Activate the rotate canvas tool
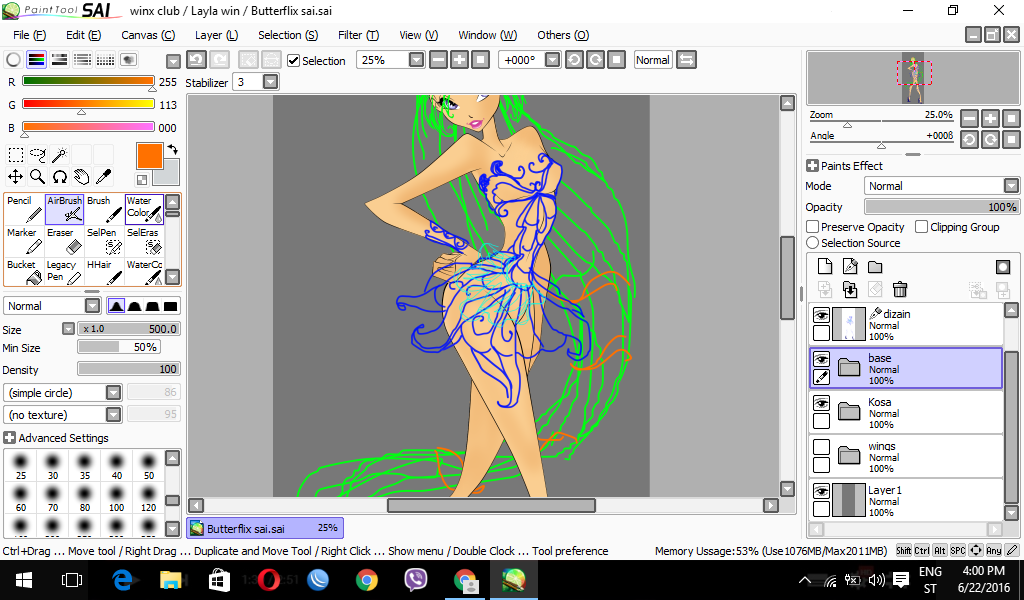This screenshot has height=600, width=1024. pos(59,176)
